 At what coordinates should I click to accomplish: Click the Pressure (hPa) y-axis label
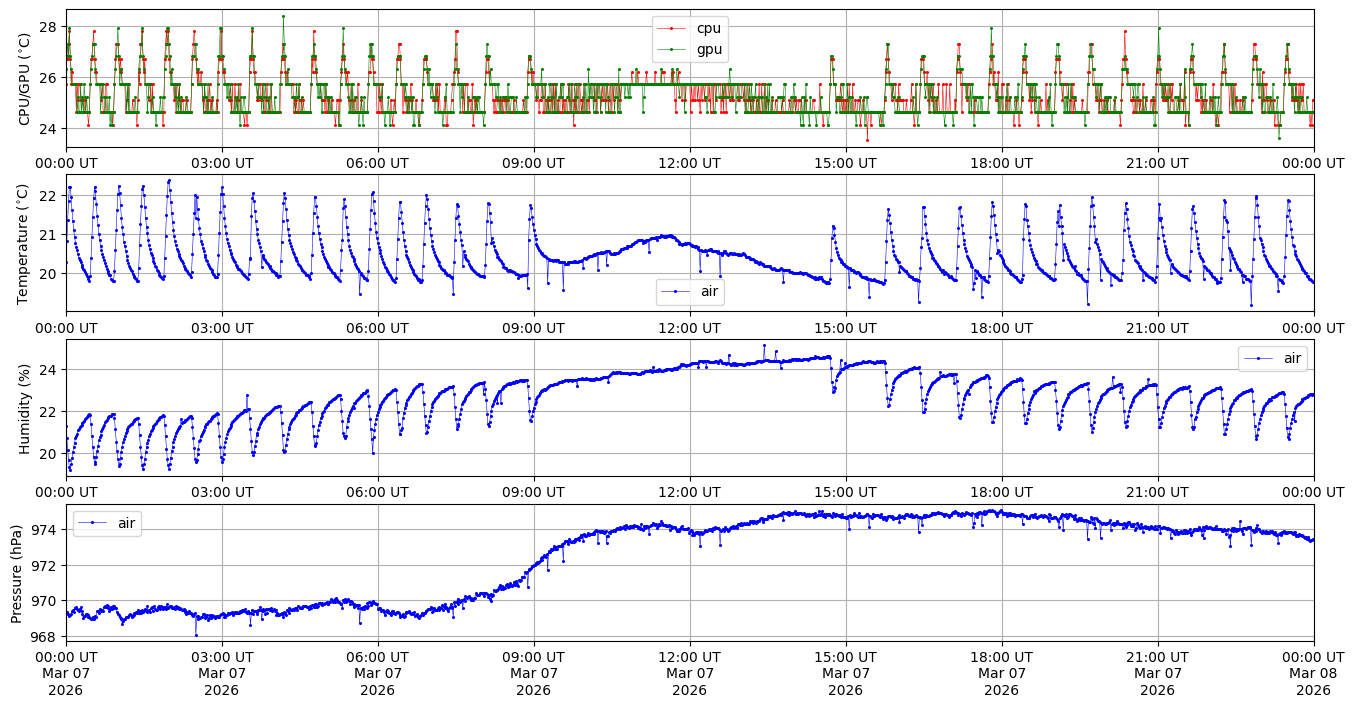tap(17, 572)
